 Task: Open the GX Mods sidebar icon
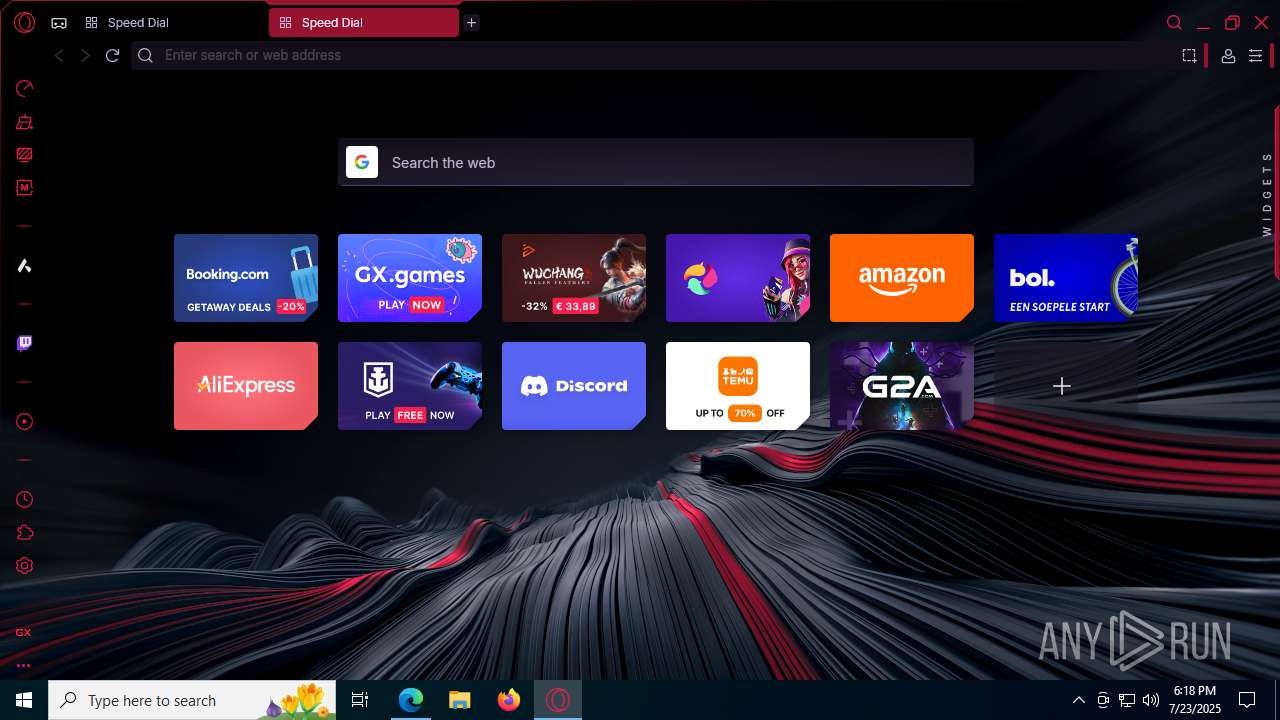(x=24, y=187)
